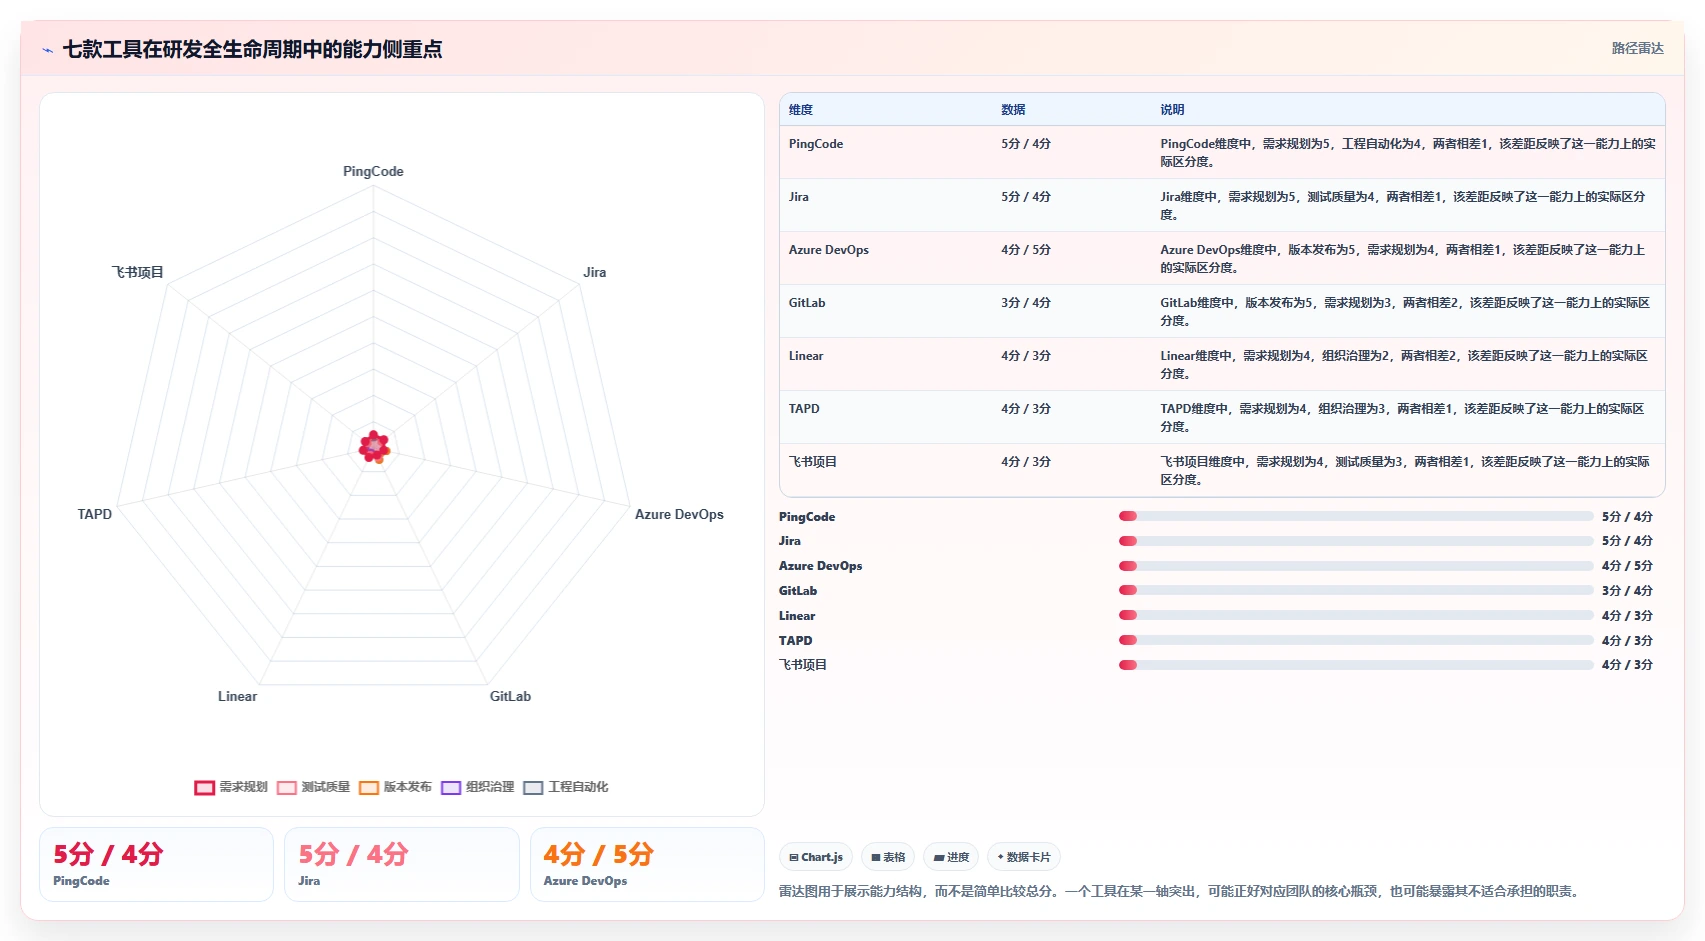Screen dimensions: 1705x941
Task: Select the 数据 column header
Action: click(x=1013, y=110)
